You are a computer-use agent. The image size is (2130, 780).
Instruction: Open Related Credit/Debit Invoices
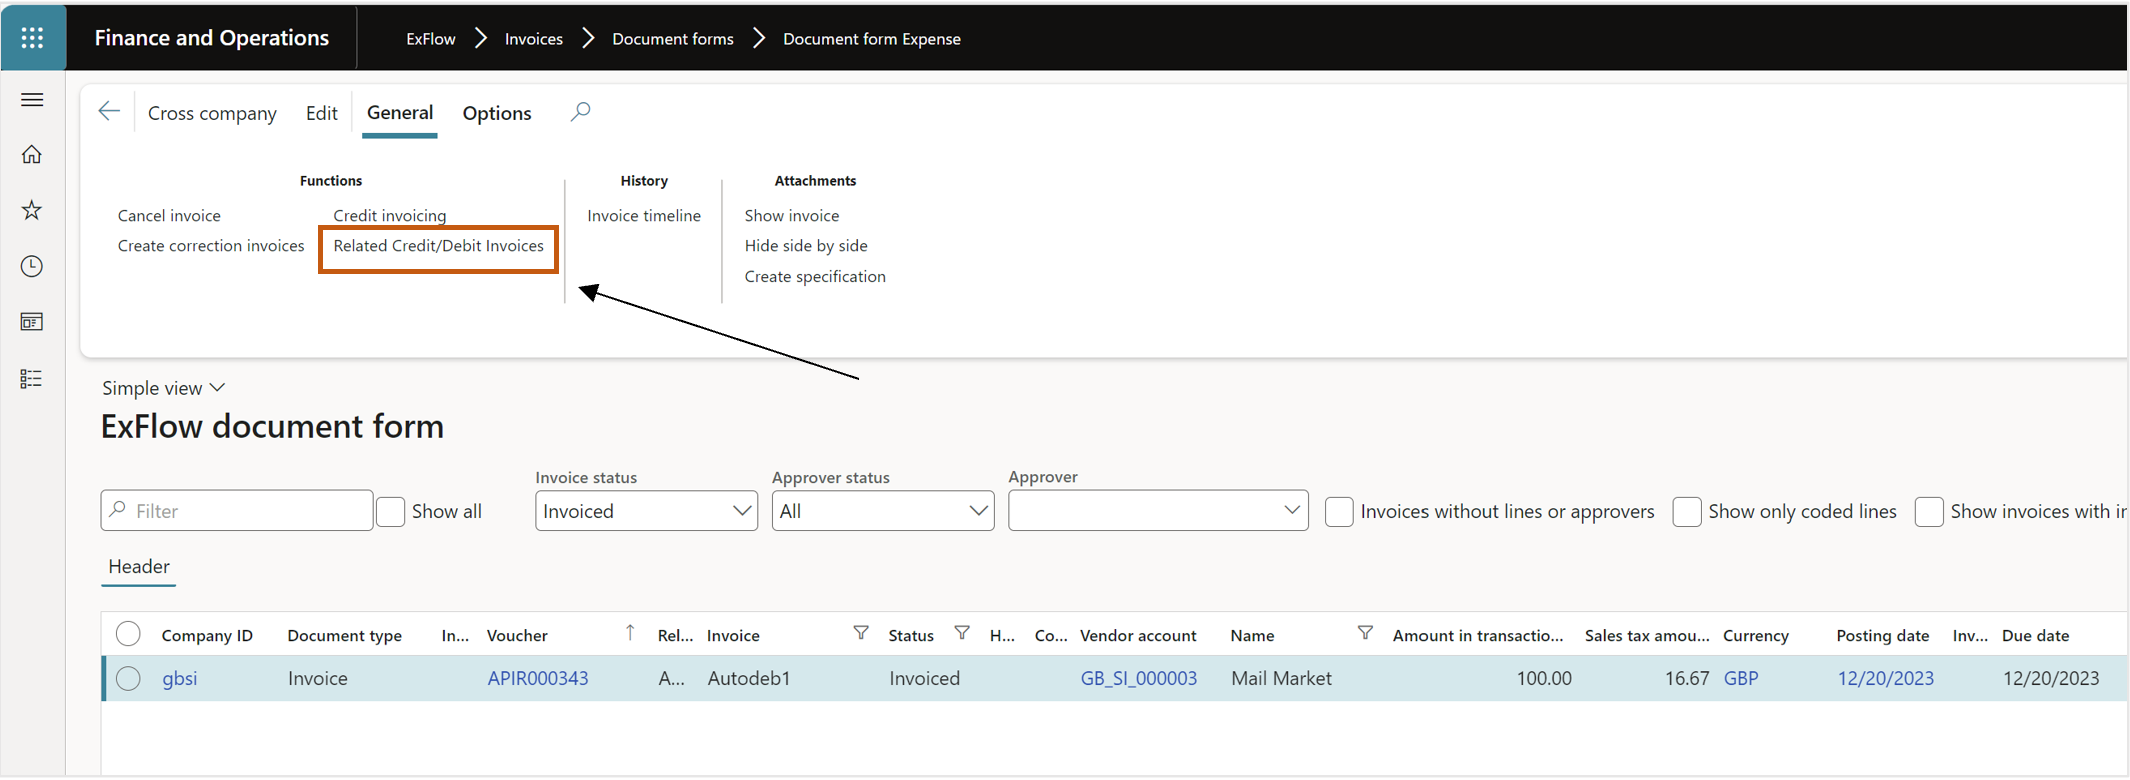click(439, 245)
